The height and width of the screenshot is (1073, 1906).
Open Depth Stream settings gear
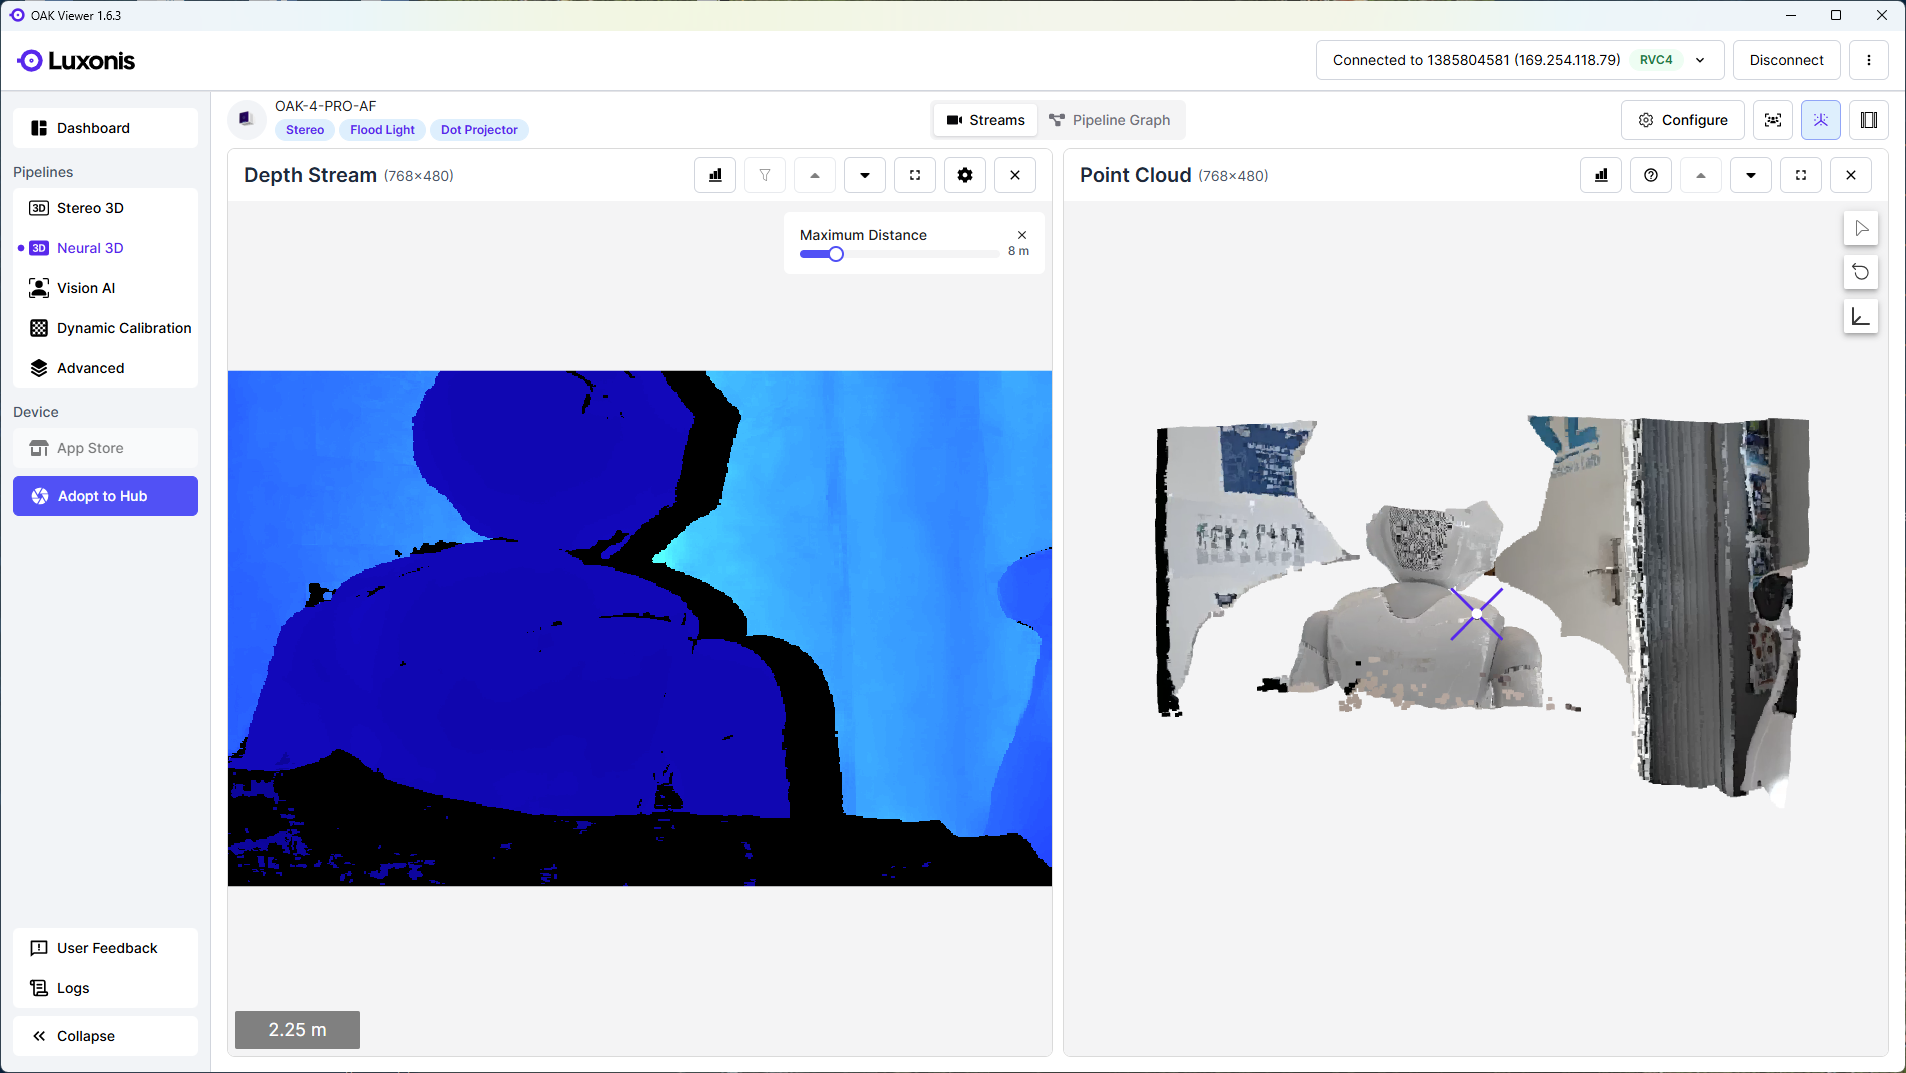[964, 175]
